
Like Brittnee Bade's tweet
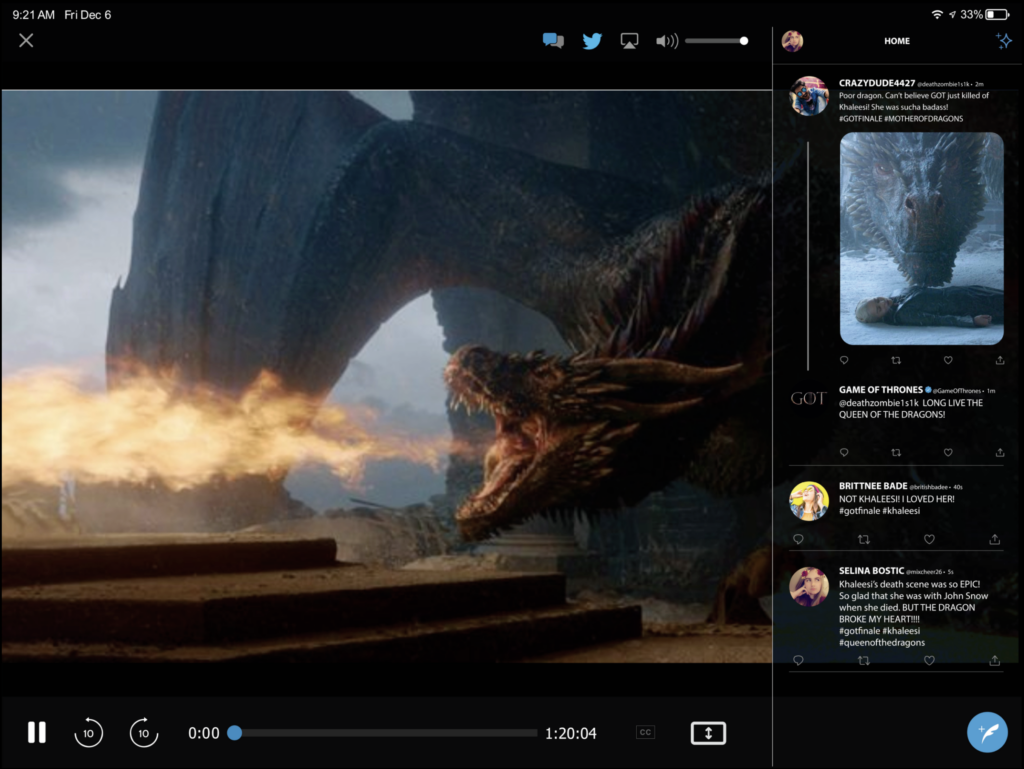coord(929,539)
